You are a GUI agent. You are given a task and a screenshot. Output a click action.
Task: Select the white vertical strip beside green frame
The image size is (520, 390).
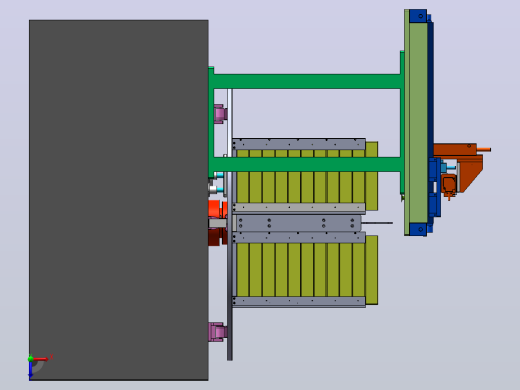(230, 123)
